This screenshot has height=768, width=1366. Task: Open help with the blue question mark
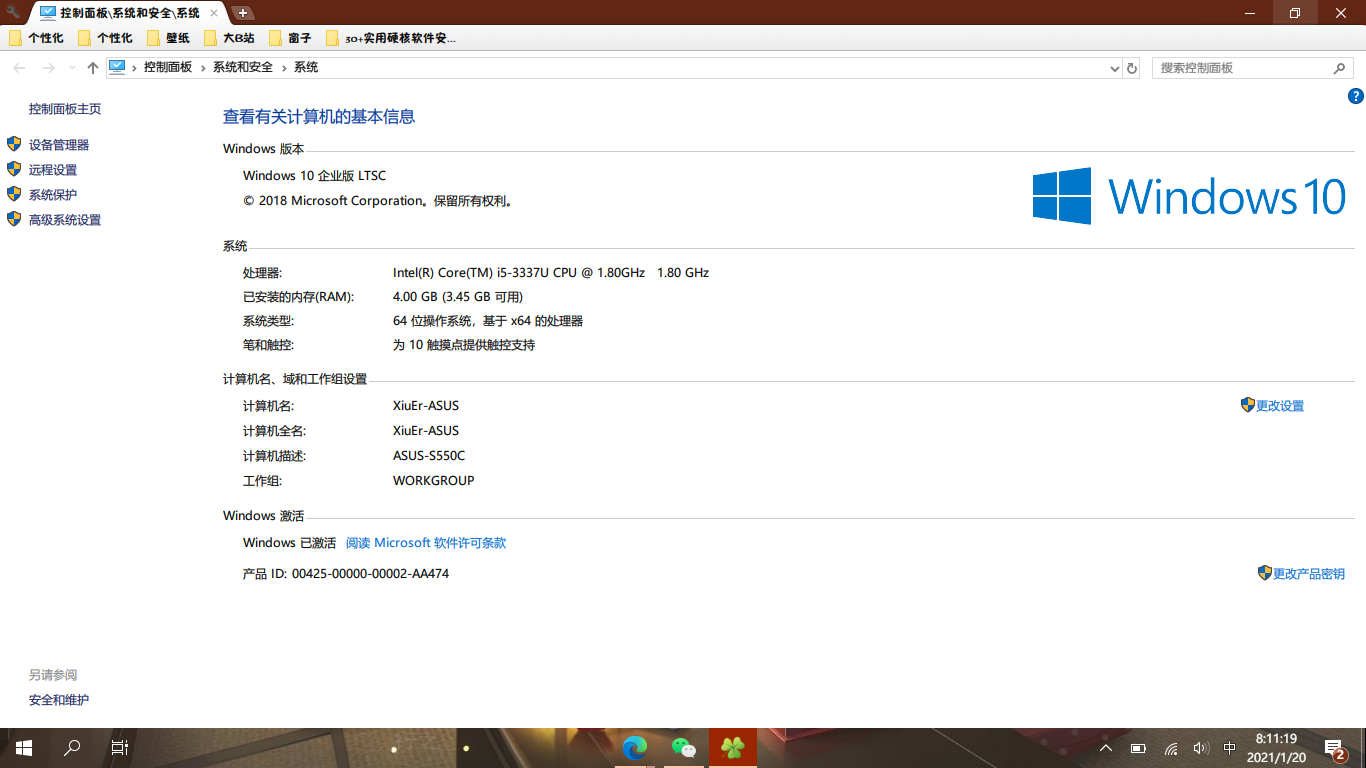[x=1356, y=96]
